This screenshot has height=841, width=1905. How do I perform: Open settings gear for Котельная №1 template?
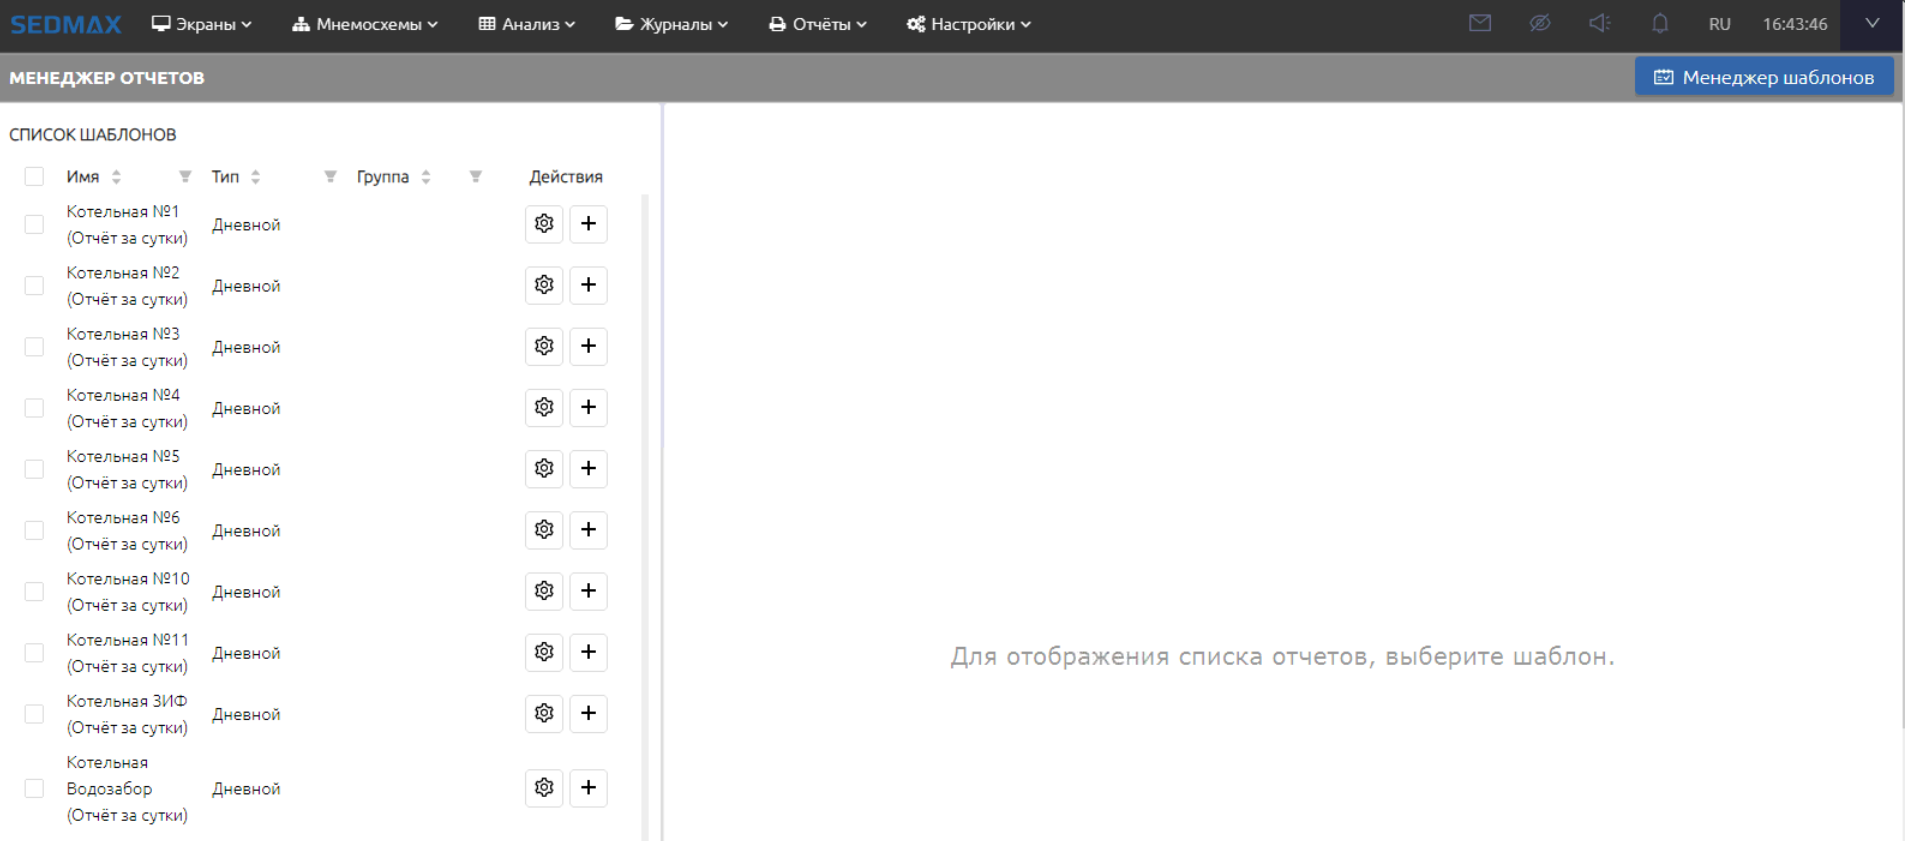(x=544, y=224)
